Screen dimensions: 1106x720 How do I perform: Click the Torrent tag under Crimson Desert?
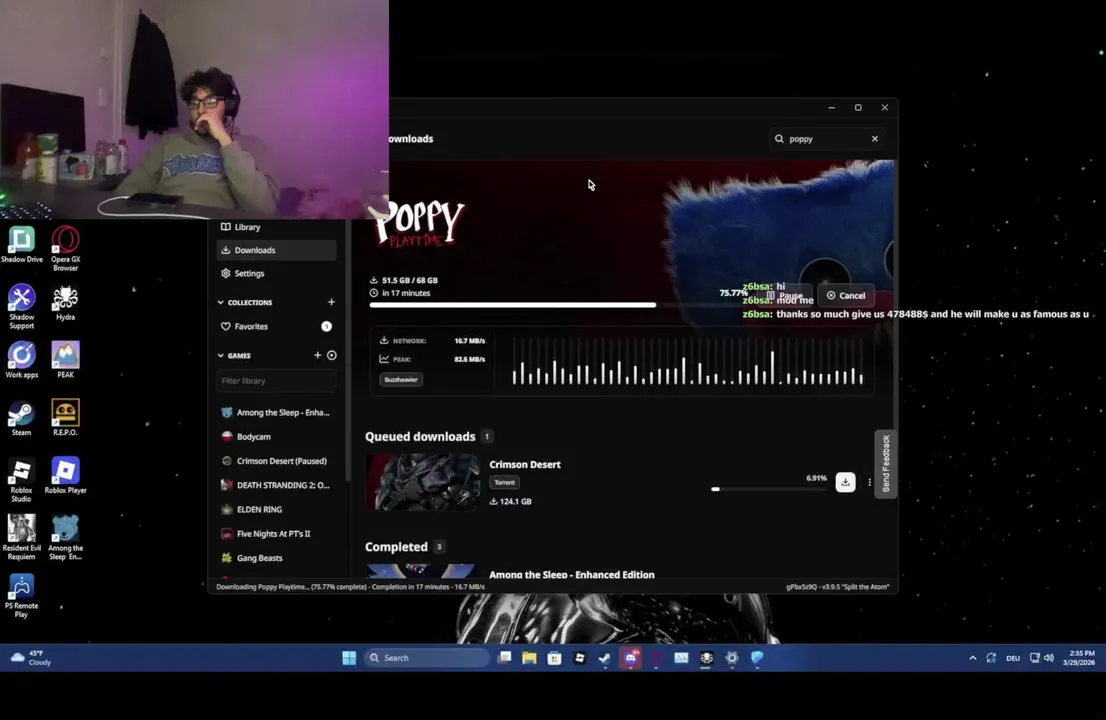[x=504, y=482]
